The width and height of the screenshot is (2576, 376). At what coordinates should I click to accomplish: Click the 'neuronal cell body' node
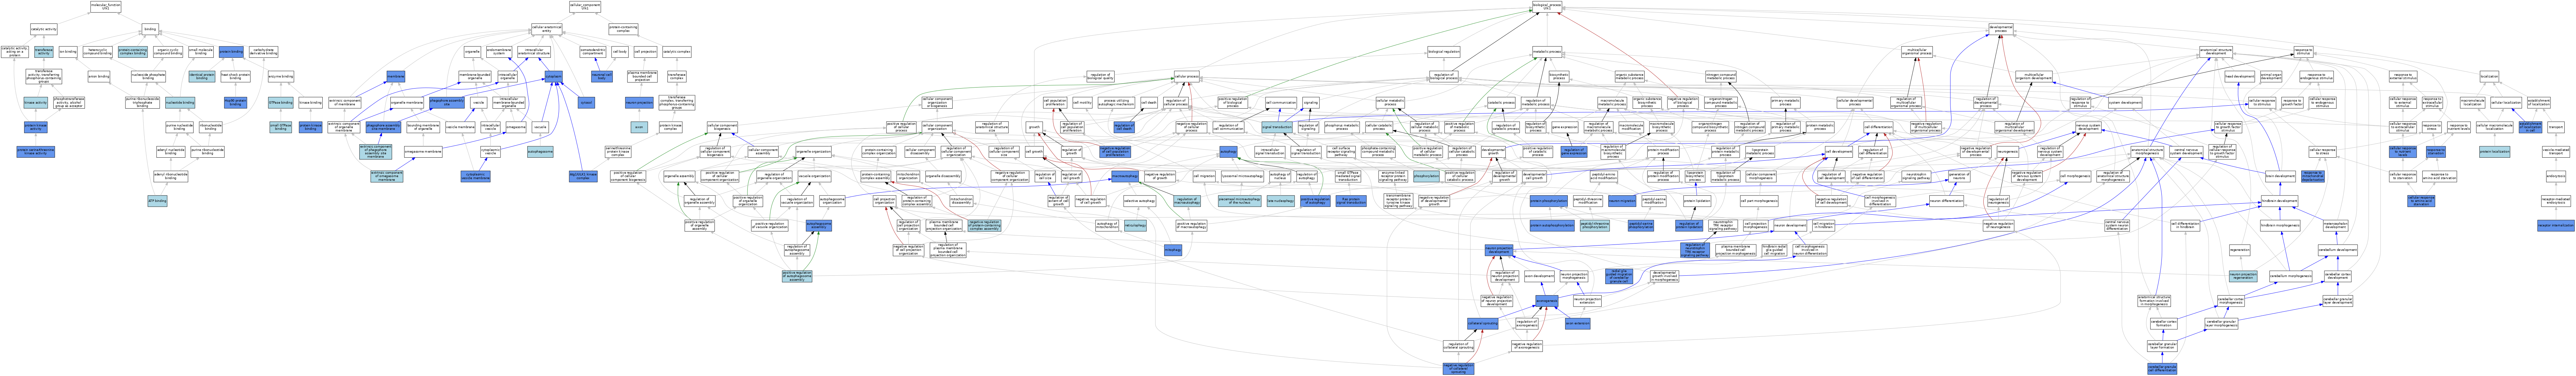tap(602, 77)
